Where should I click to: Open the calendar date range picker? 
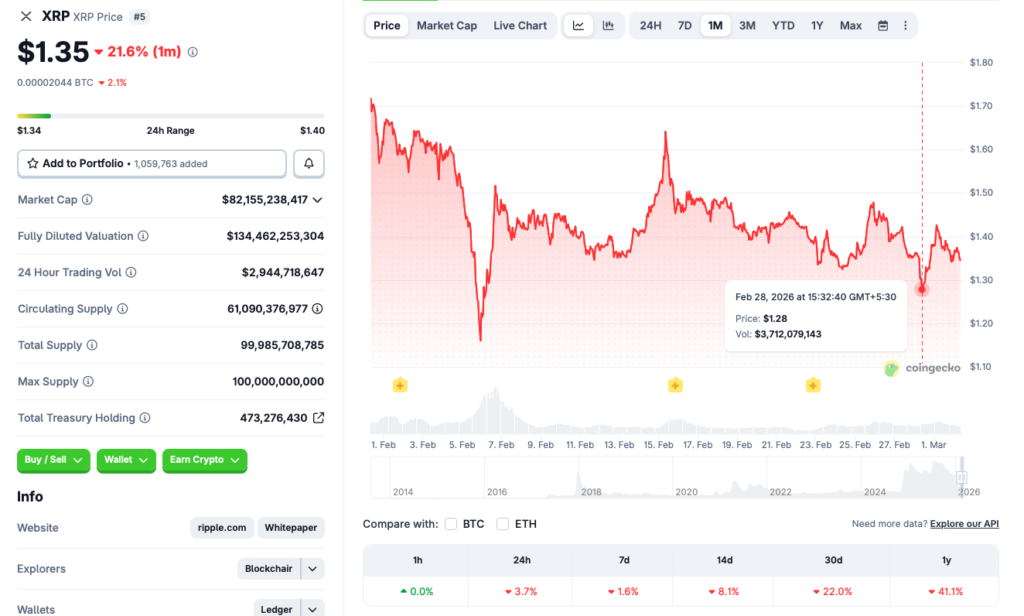click(883, 26)
